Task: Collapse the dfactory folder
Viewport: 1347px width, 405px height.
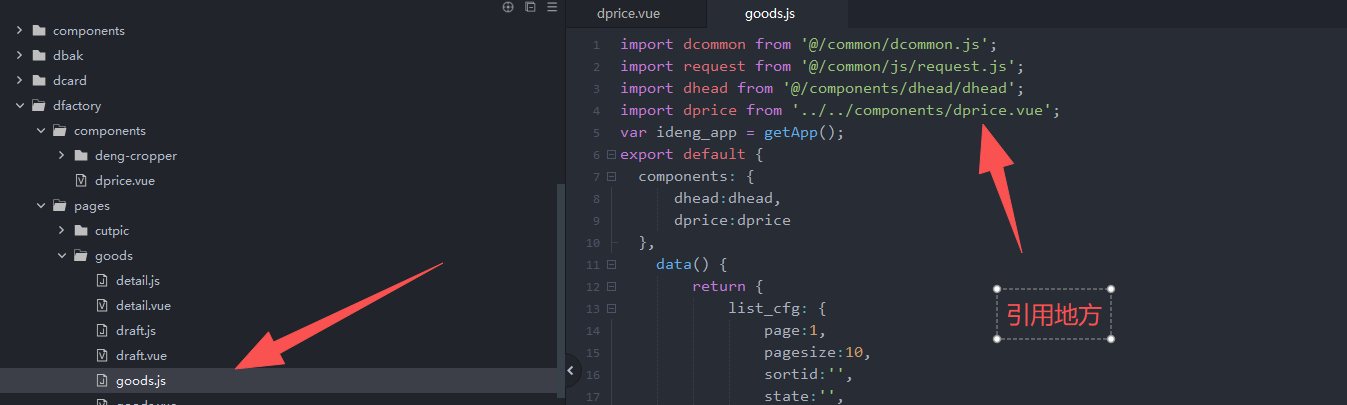Action: click(x=19, y=106)
